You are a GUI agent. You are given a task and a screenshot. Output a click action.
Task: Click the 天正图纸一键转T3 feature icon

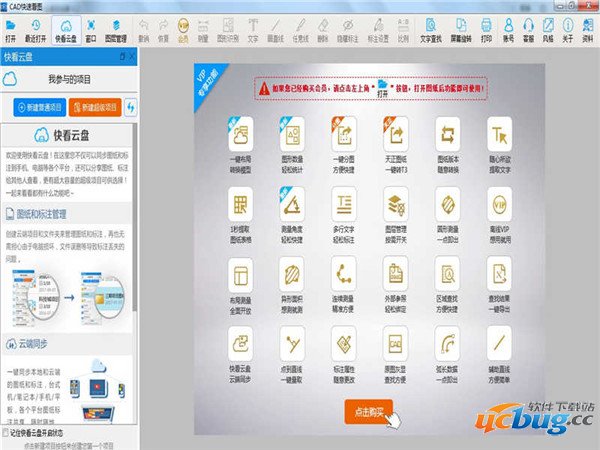tap(396, 134)
